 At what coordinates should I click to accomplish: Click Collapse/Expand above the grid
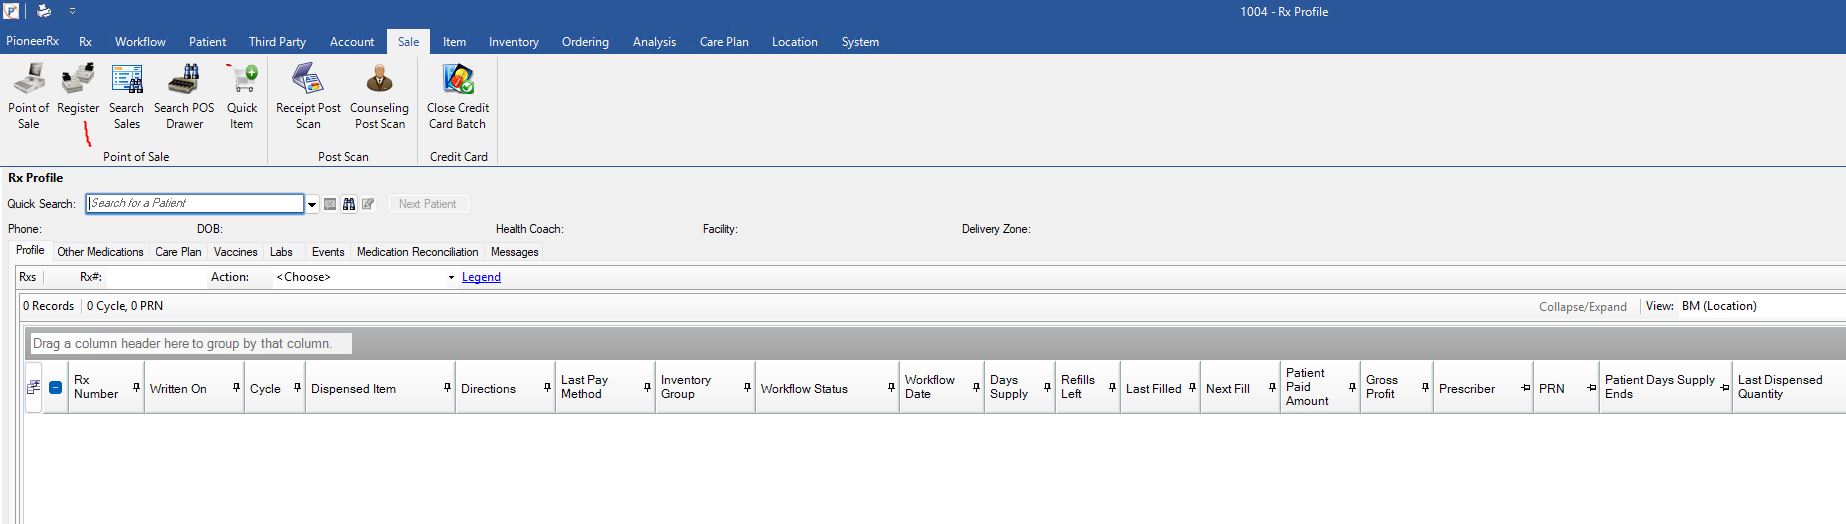coord(1582,307)
